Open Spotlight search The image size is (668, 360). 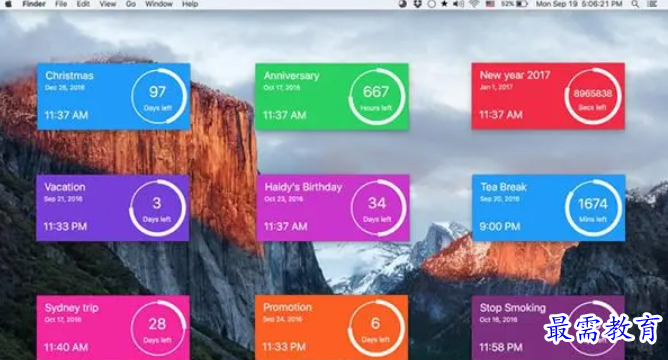635,4
